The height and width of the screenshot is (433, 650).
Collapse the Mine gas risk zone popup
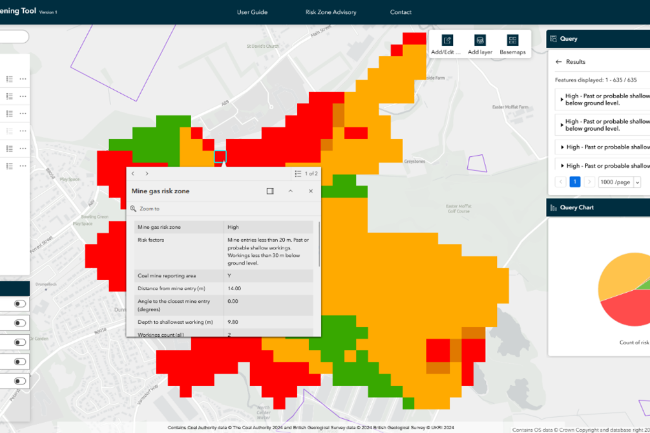click(290, 190)
